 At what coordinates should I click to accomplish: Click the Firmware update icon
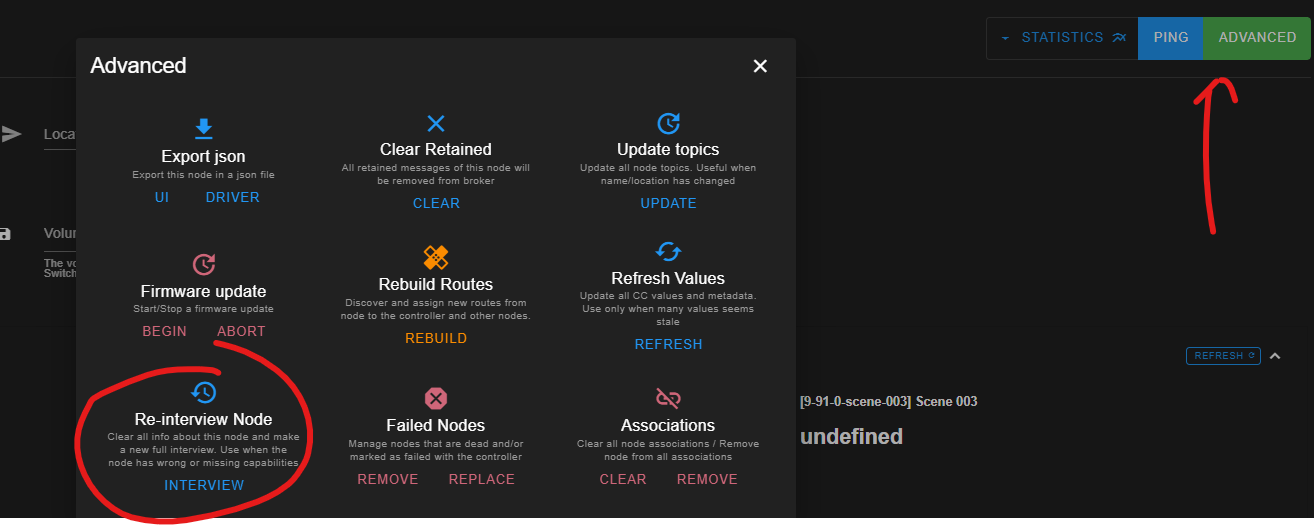tap(203, 264)
